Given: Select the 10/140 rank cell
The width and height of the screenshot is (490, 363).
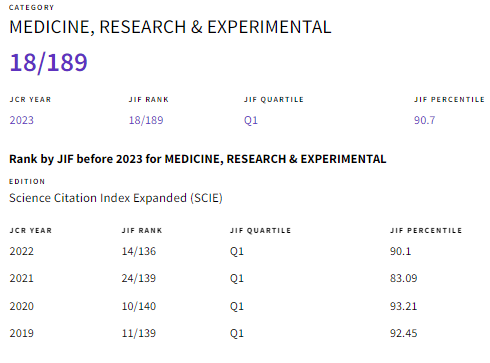Looking at the screenshot, I should click(x=139, y=306).
